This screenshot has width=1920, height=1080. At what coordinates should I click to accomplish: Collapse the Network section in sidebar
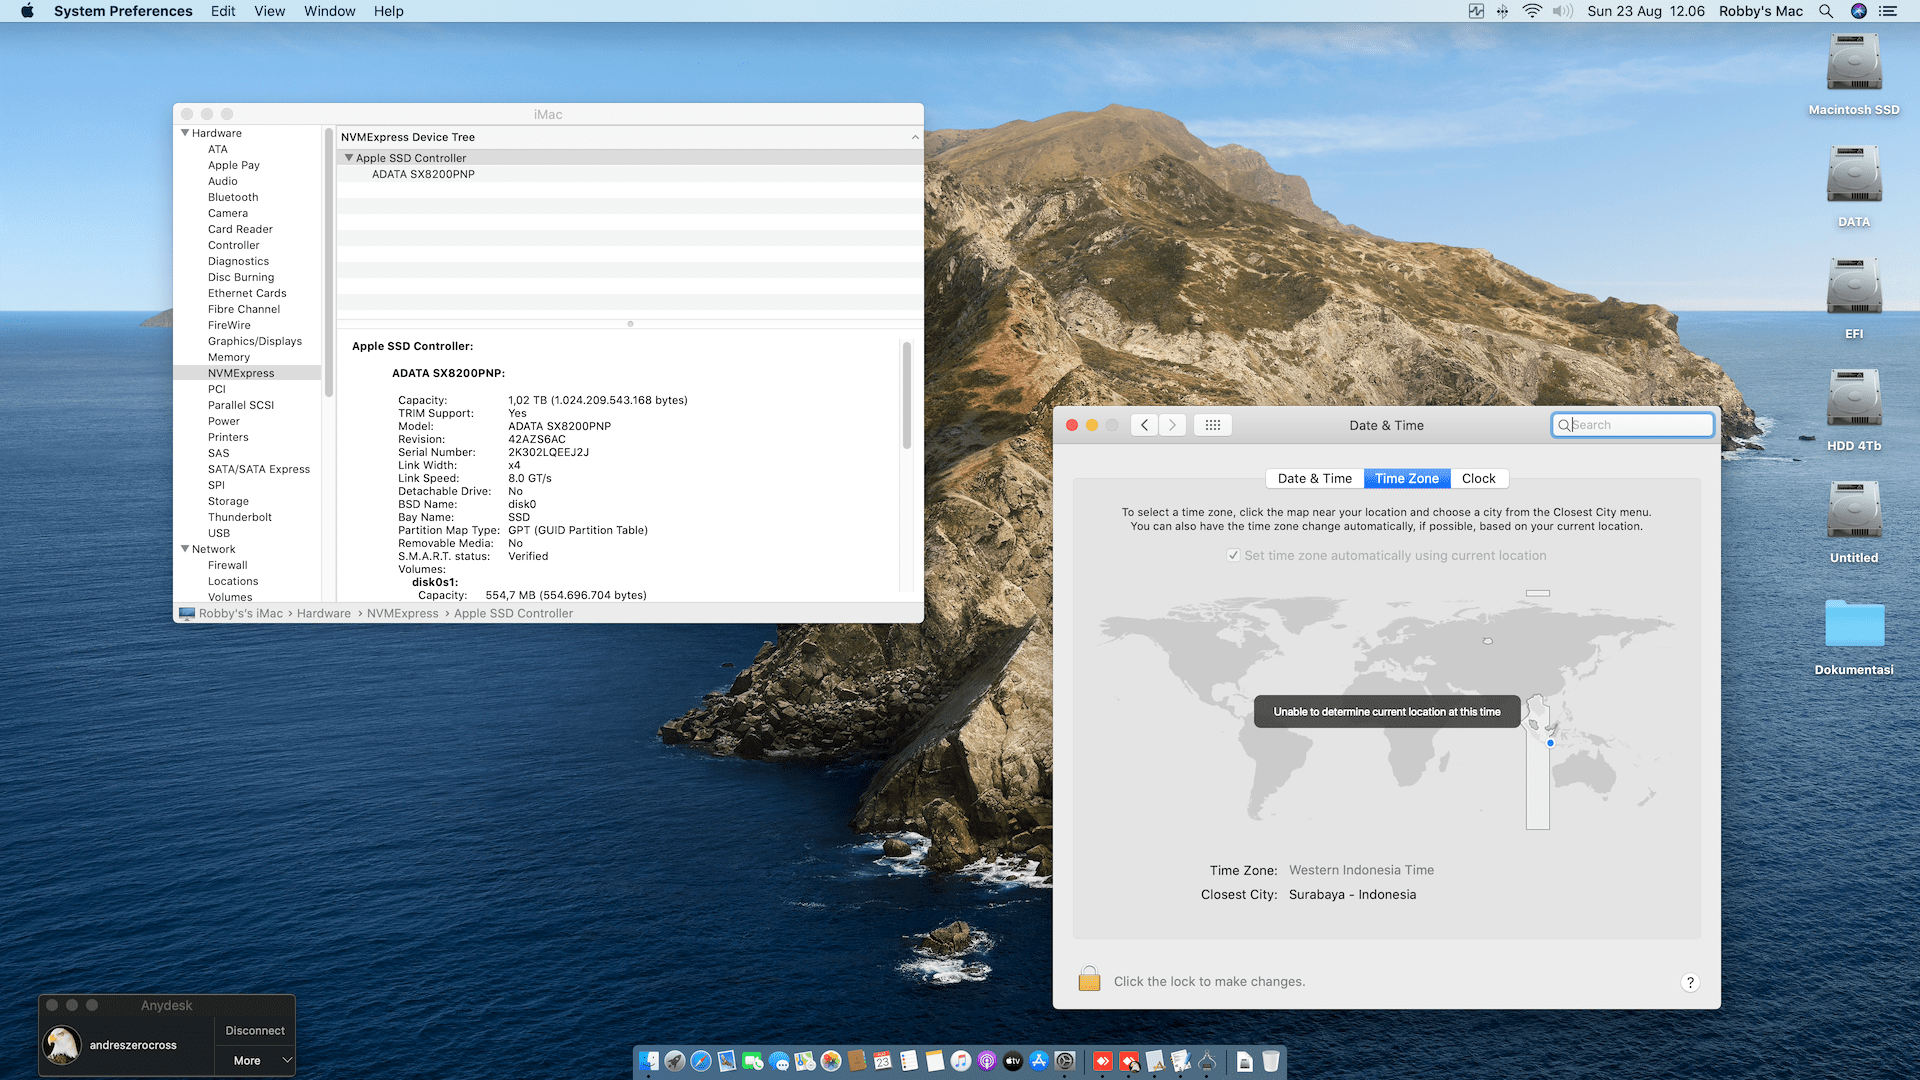pos(185,549)
